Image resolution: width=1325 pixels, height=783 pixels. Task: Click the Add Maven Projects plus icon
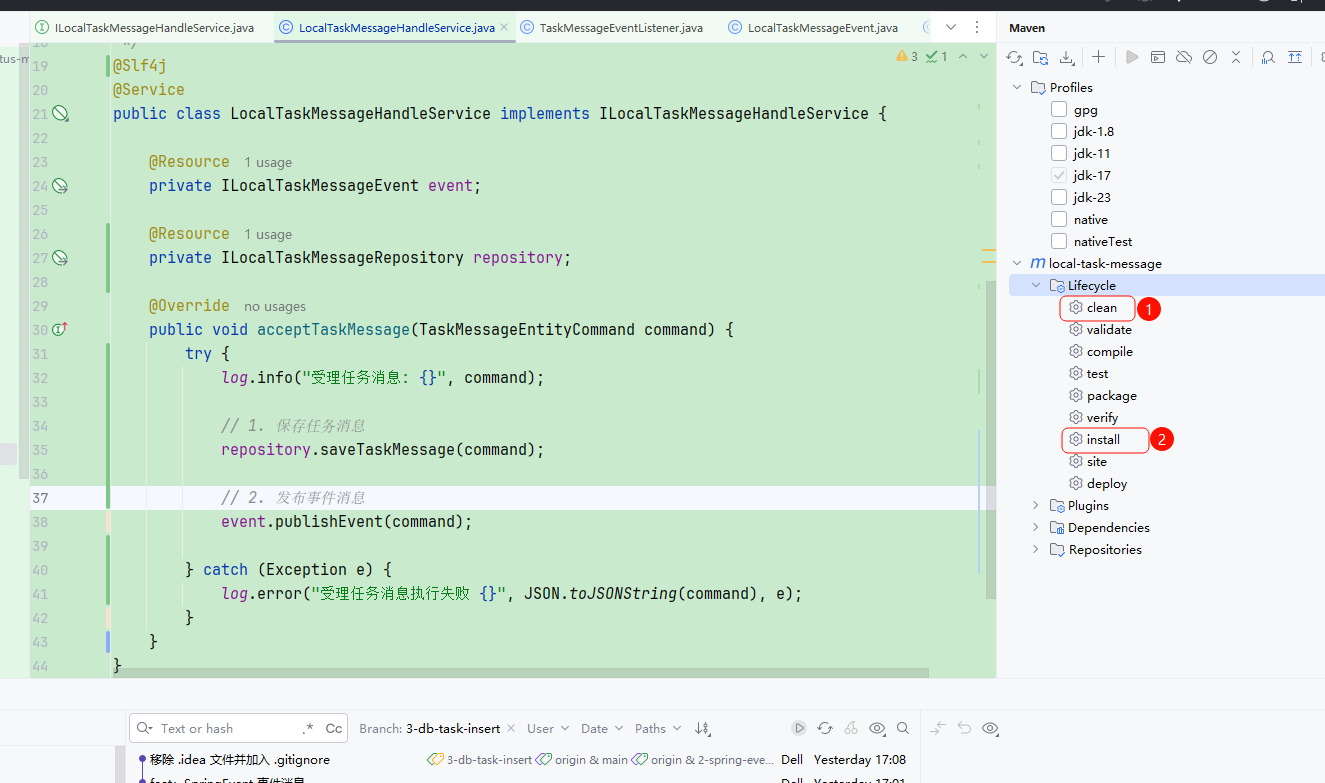pos(1098,58)
